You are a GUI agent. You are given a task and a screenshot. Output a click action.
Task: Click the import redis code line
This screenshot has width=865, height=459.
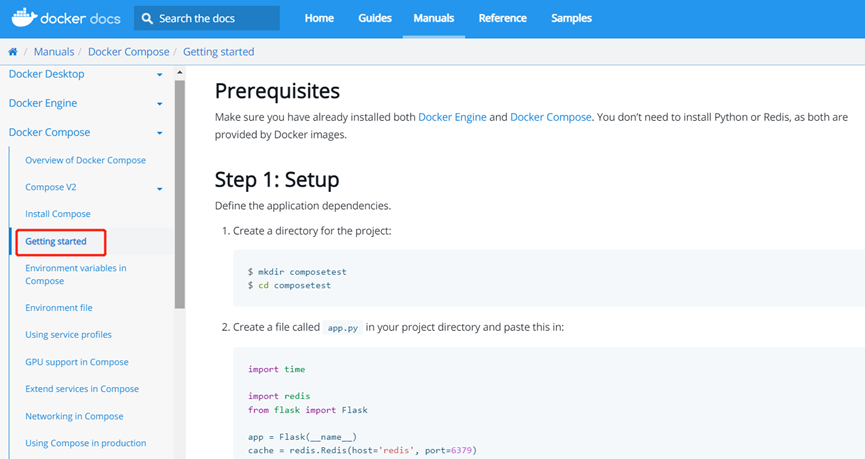click(x=279, y=396)
